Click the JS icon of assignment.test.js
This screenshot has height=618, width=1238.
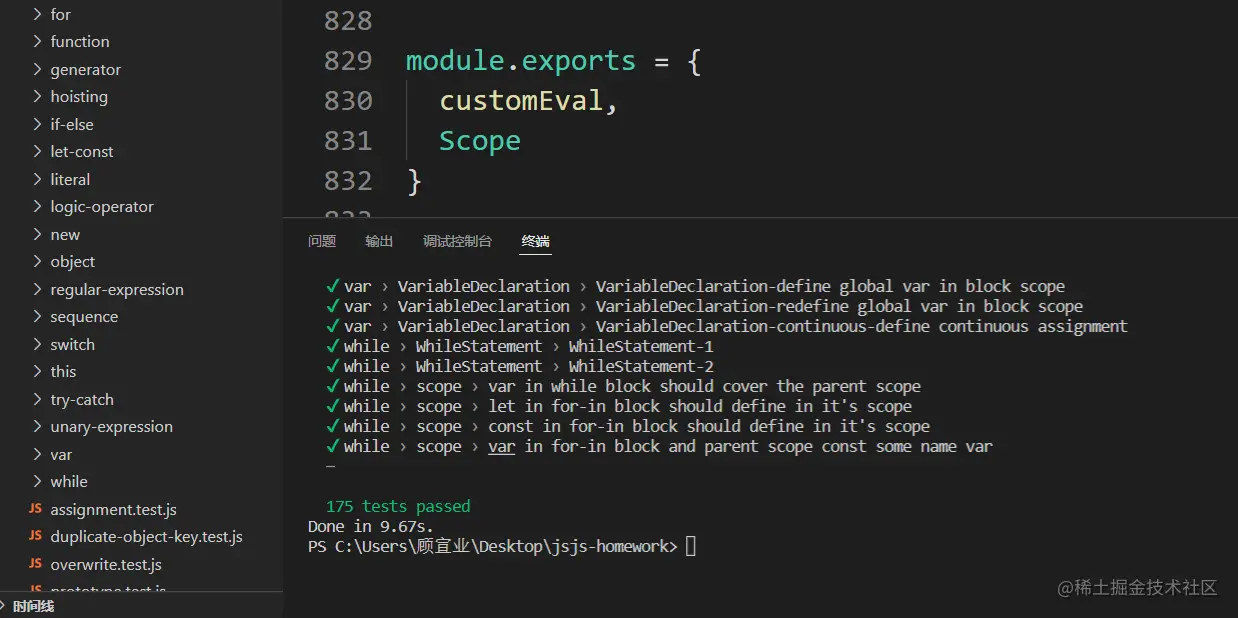click(35, 509)
